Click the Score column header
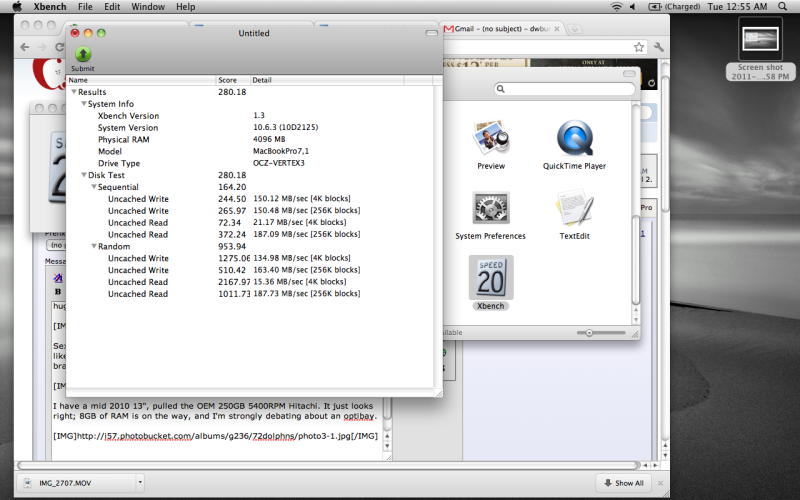 coord(233,80)
